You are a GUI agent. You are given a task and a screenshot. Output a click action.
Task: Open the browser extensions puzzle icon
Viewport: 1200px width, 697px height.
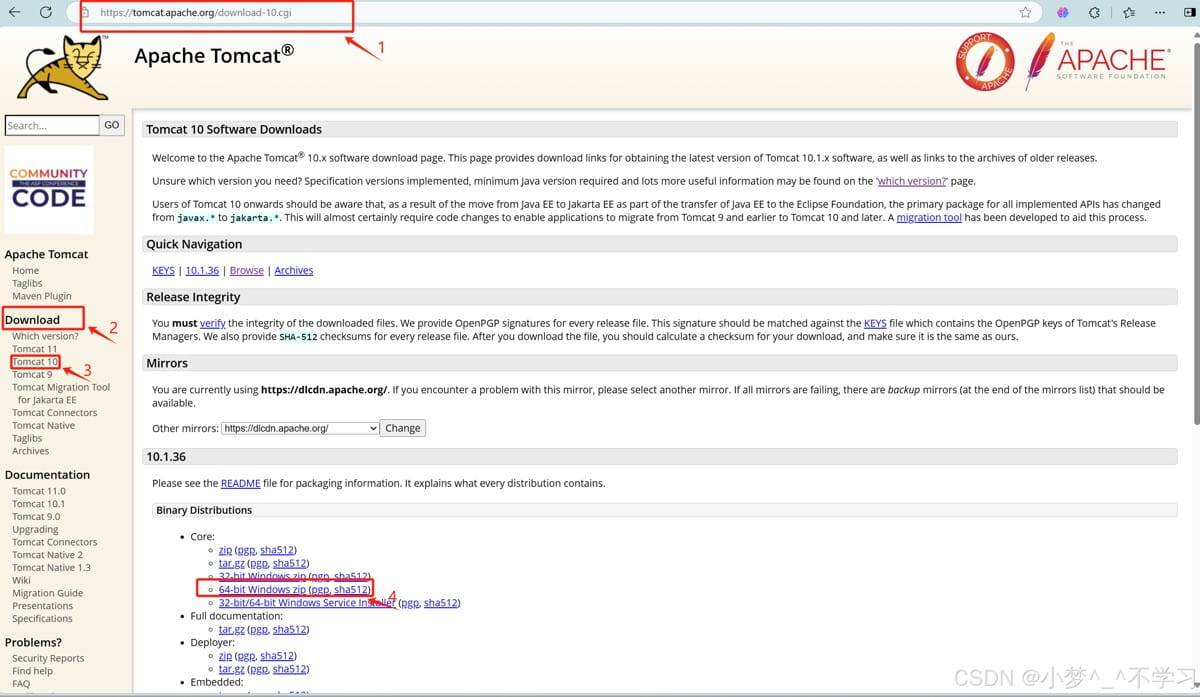(1094, 13)
